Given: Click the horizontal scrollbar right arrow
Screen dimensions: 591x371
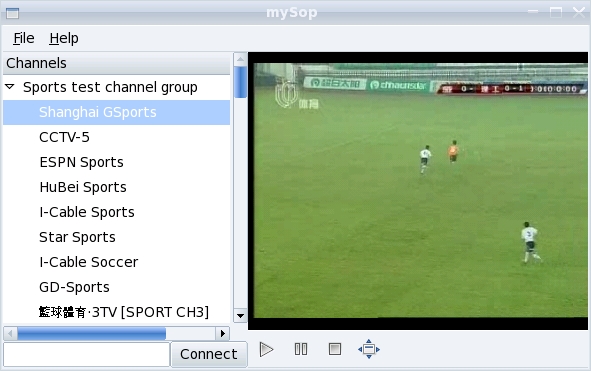Looking at the screenshot, I should (223, 333).
